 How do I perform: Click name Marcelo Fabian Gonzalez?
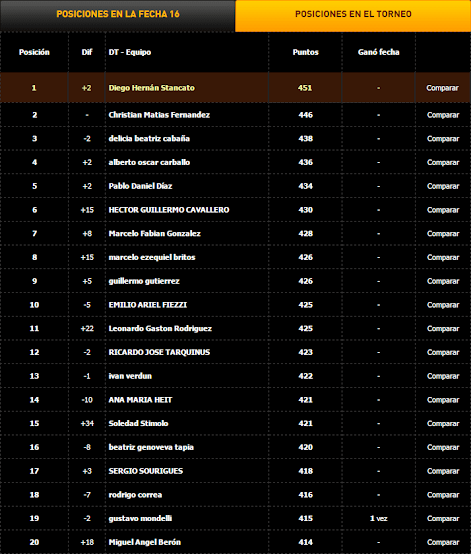[x=154, y=234]
